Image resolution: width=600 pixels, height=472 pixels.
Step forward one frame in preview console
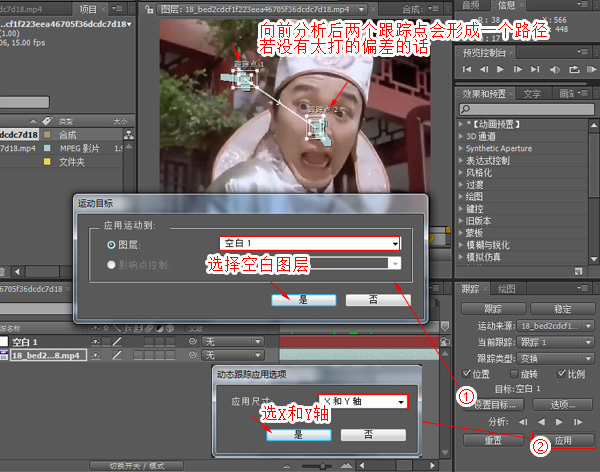click(x=518, y=69)
